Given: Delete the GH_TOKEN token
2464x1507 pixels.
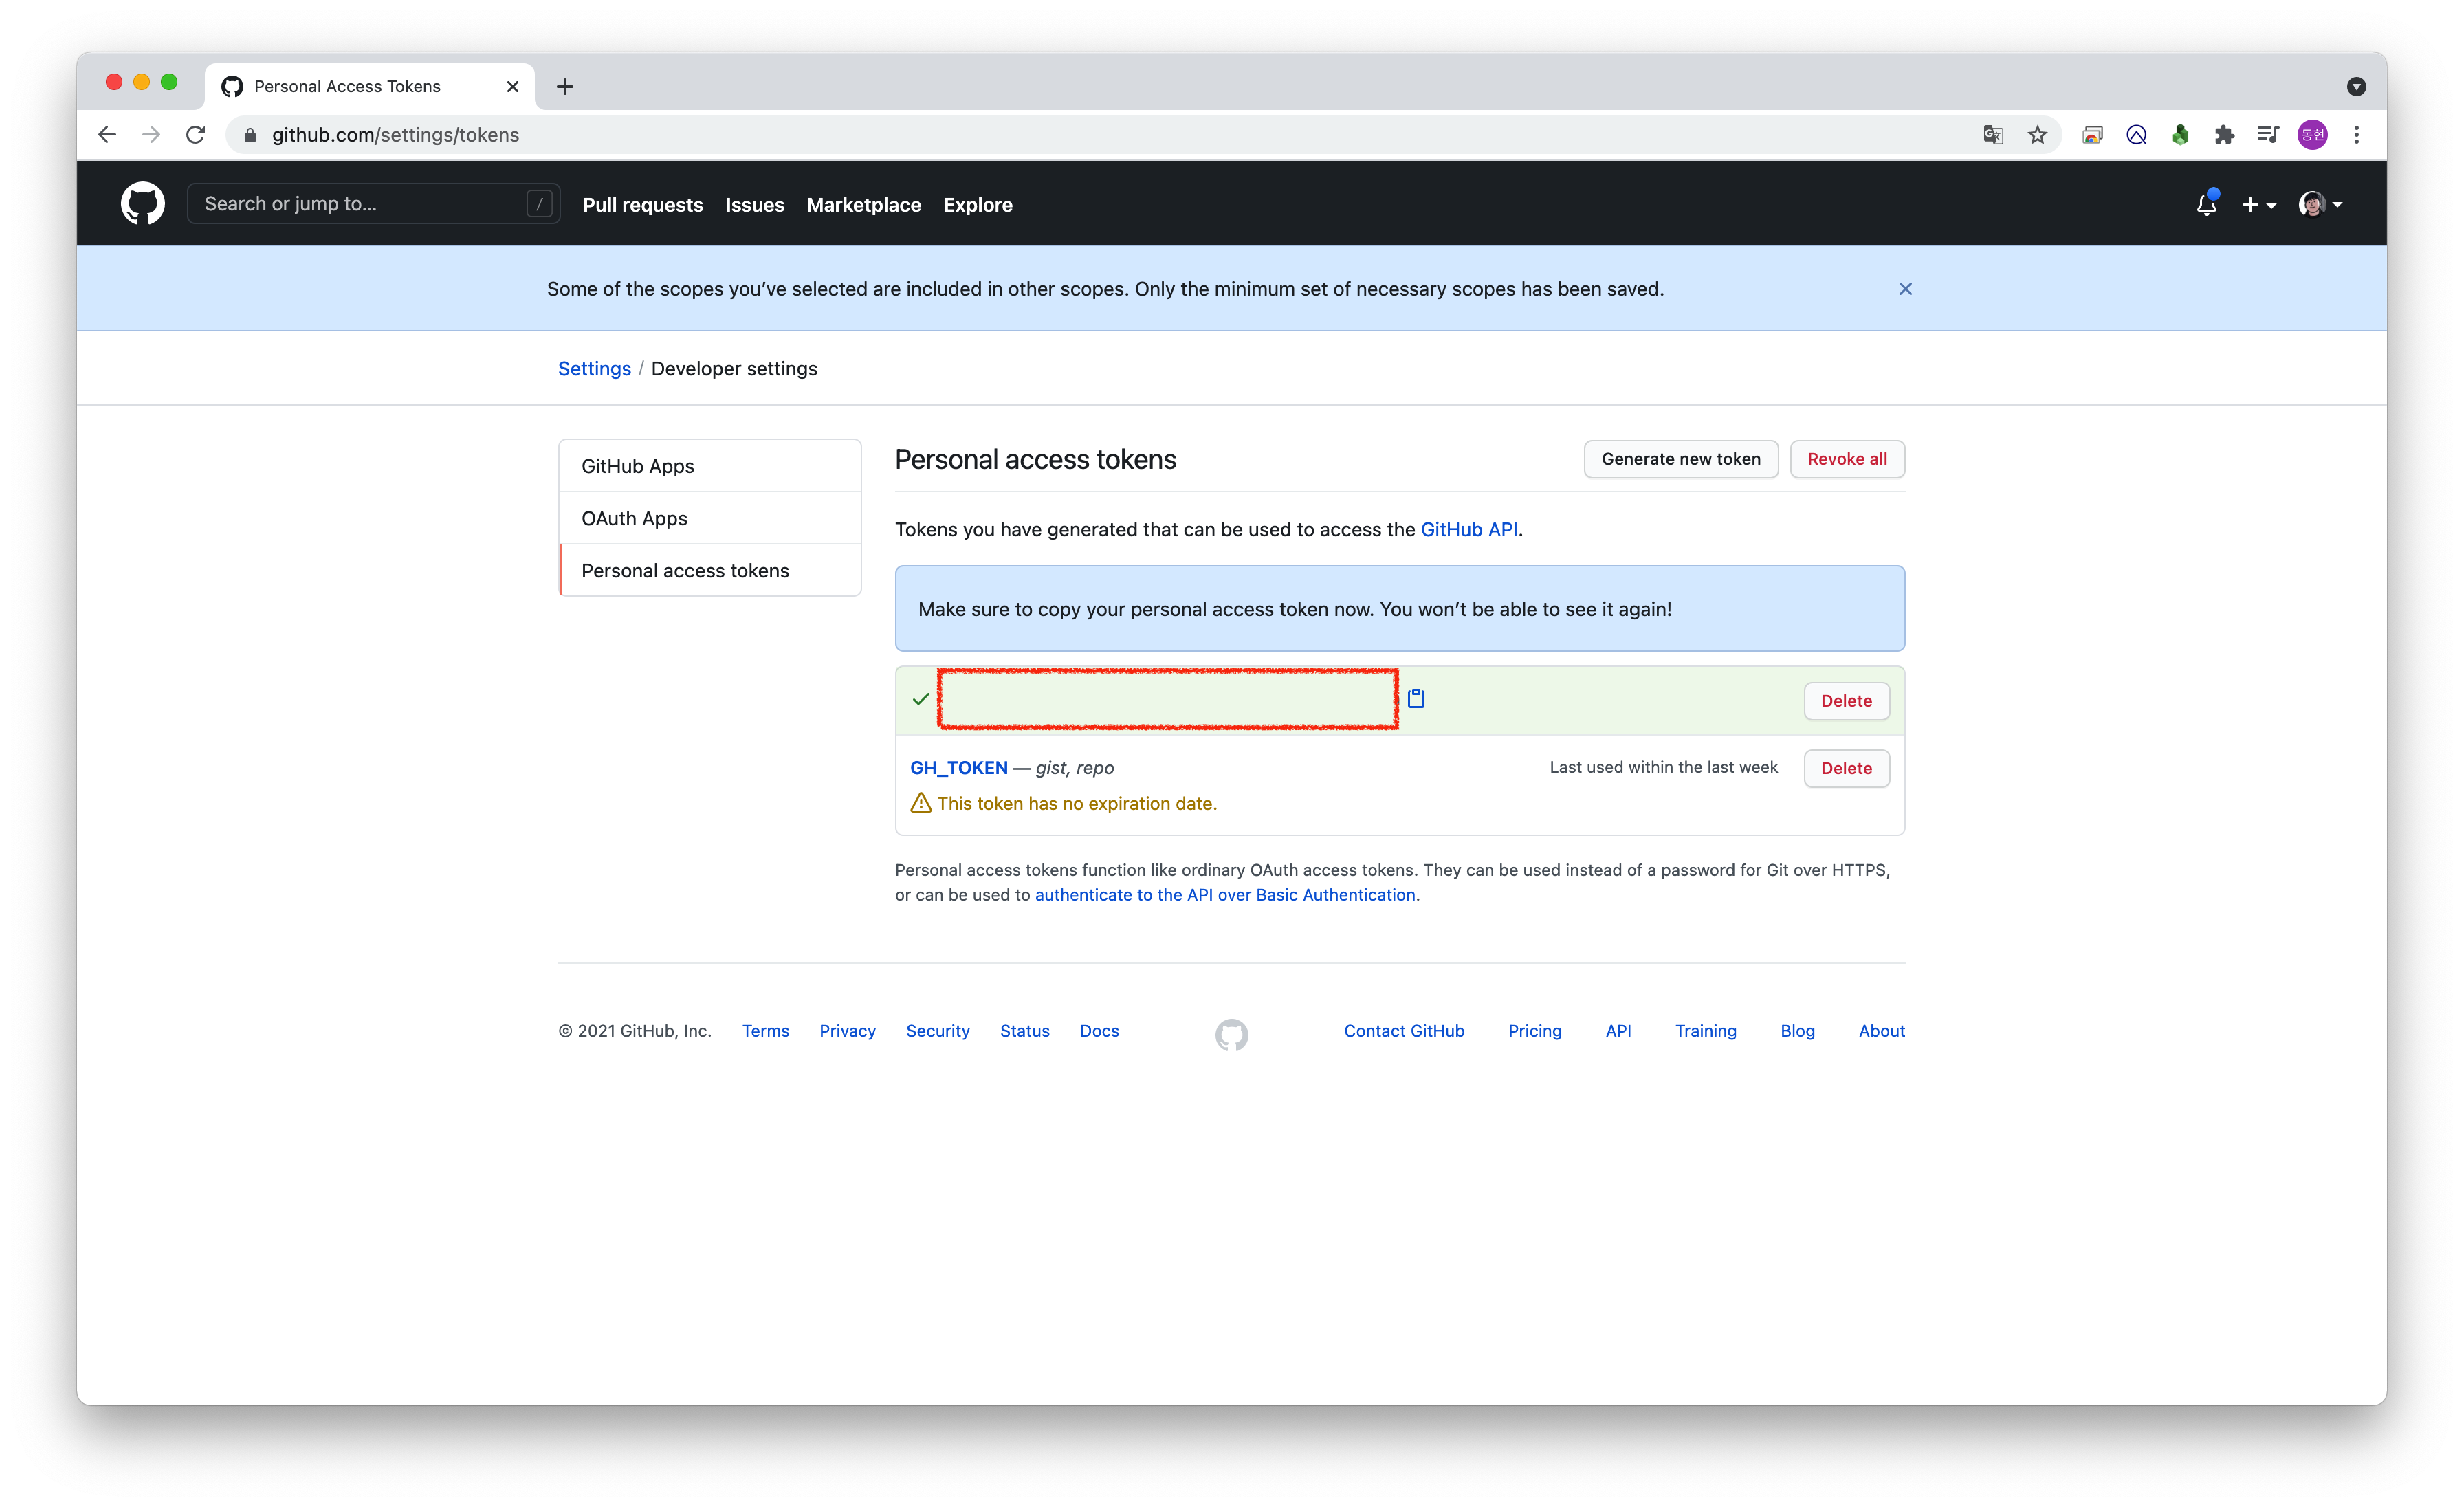Looking at the screenshot, I should (x=1846, y=768).
